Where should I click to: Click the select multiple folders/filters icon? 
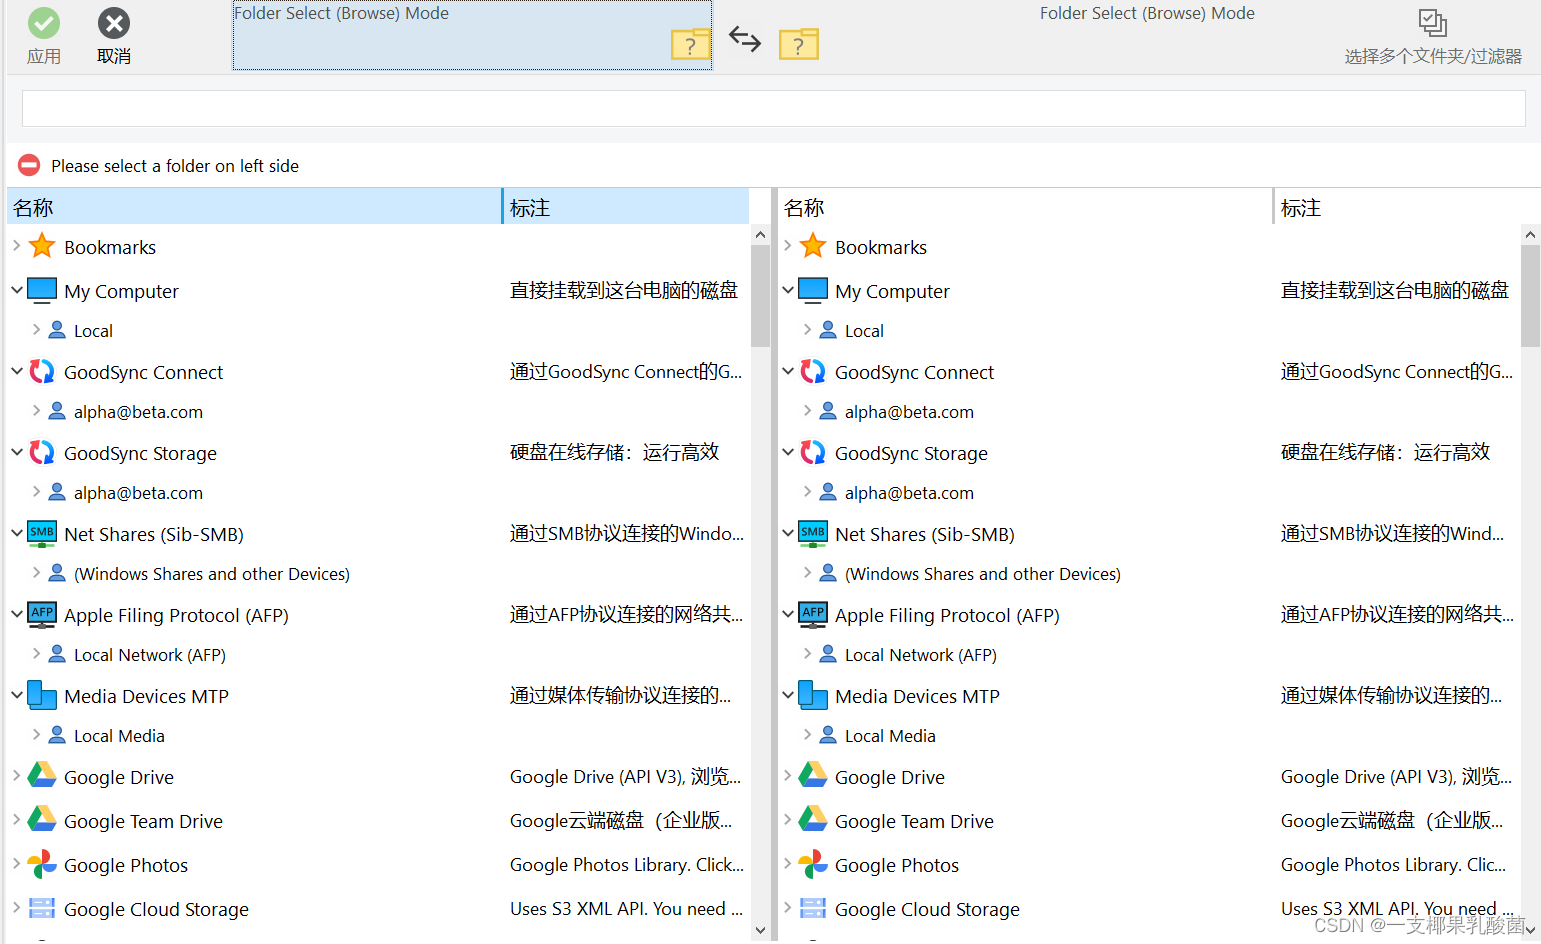click(1433, 22)
